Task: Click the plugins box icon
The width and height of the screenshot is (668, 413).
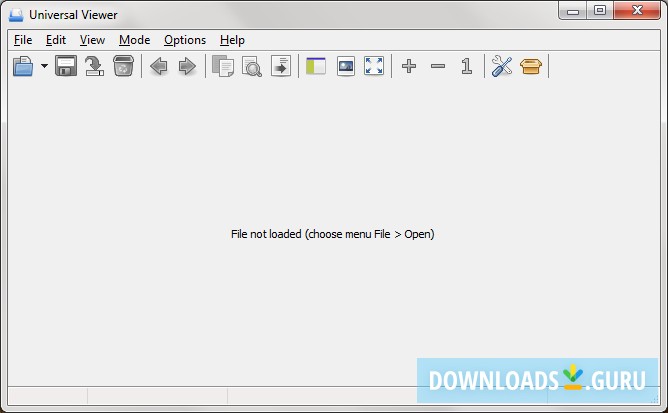Action: click(x=531, y=66)
